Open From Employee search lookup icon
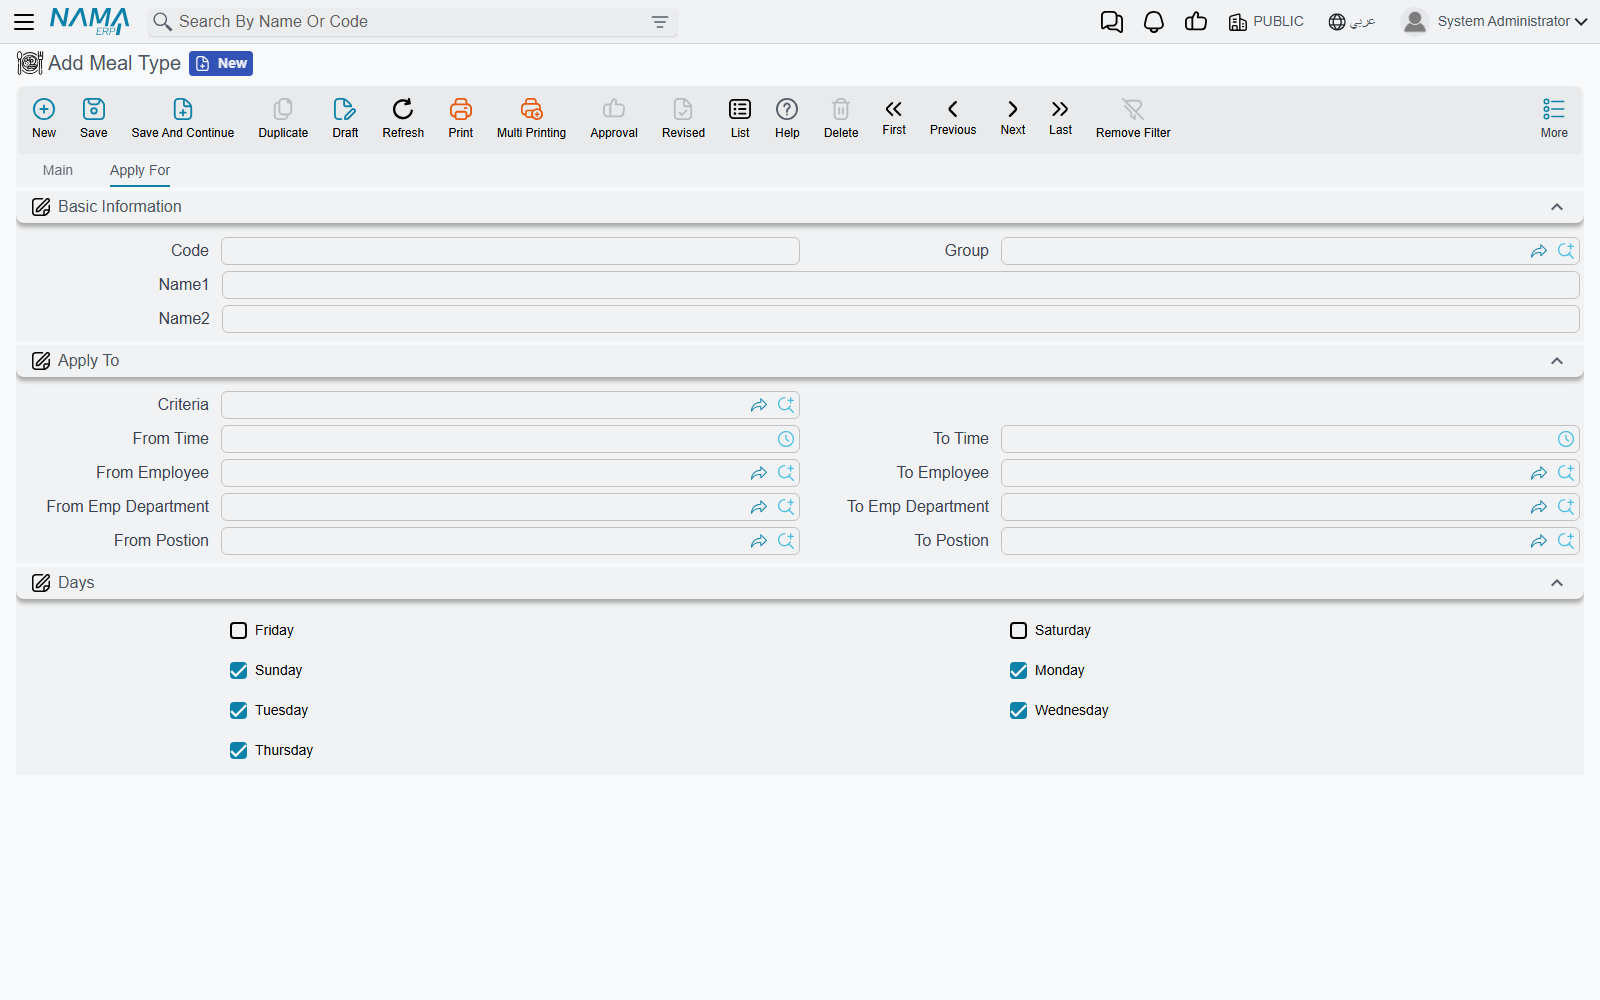 tap(786, 473)
